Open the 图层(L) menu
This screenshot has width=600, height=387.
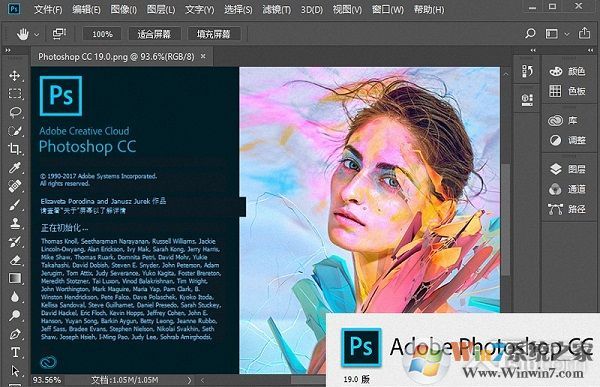click(161, 9)
